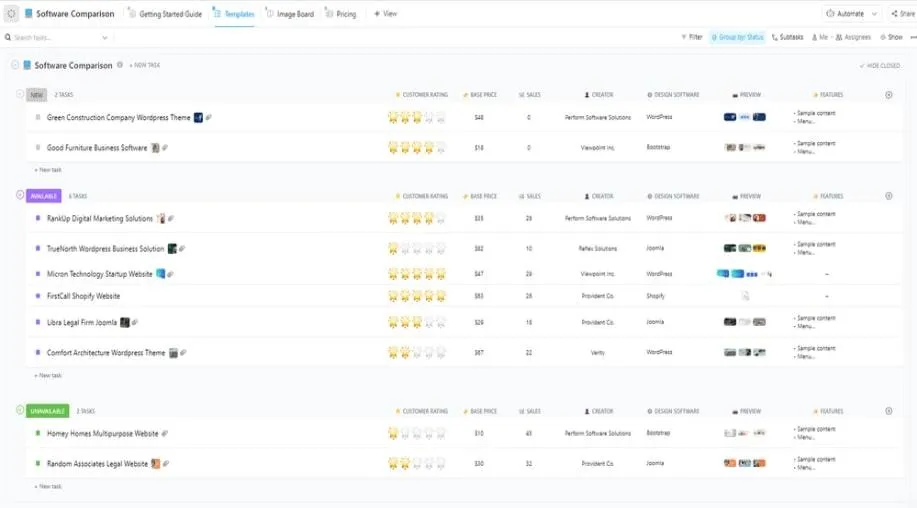Screen dimensions: 917x508
Task: Sort by Customer Rating column in NEW group
Action: pos(422,95)
